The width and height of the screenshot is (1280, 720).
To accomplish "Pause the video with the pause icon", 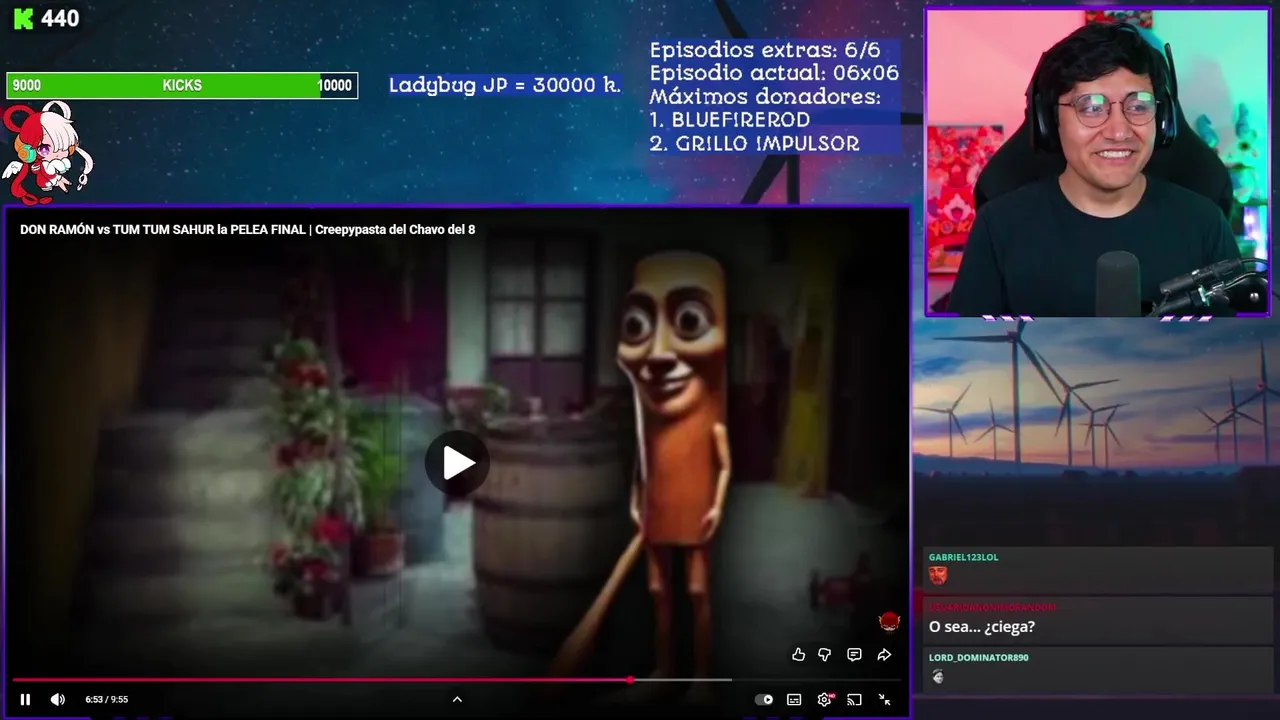I will (x=25, y=700).
